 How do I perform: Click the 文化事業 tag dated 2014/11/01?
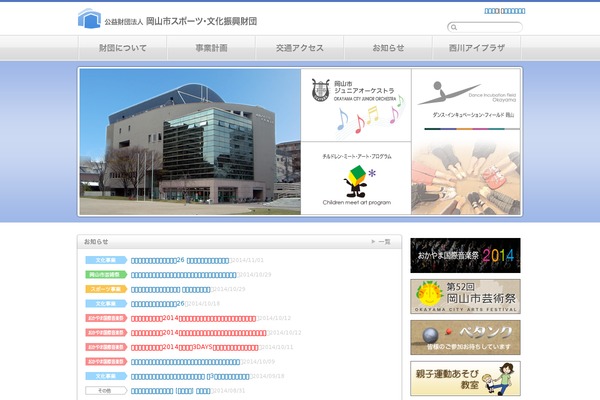106,260
